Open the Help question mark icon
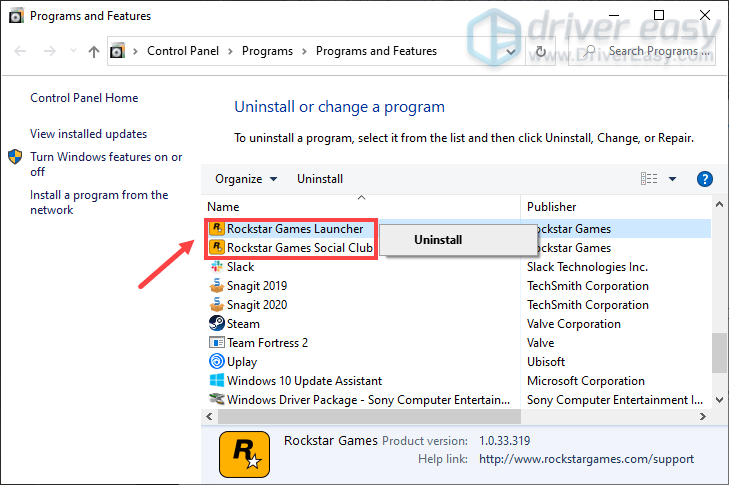 point(705,179)
